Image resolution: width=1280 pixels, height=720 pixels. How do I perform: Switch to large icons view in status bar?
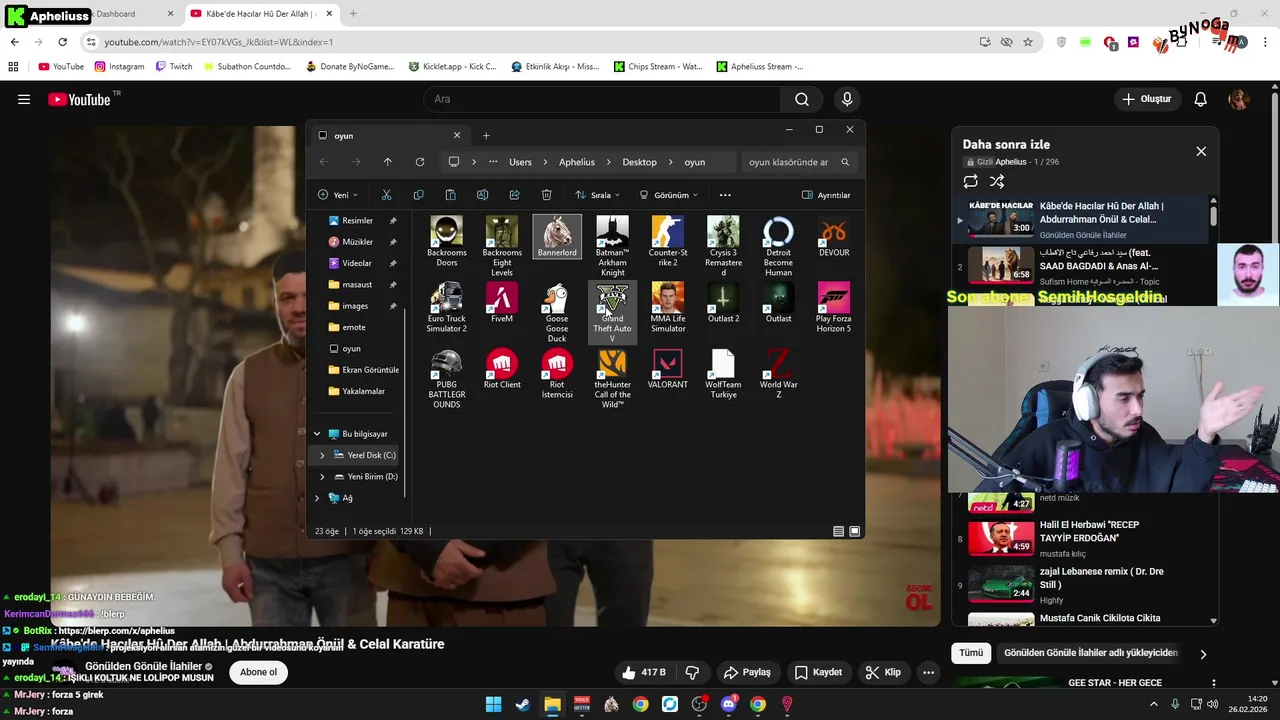tap(854, 531)
